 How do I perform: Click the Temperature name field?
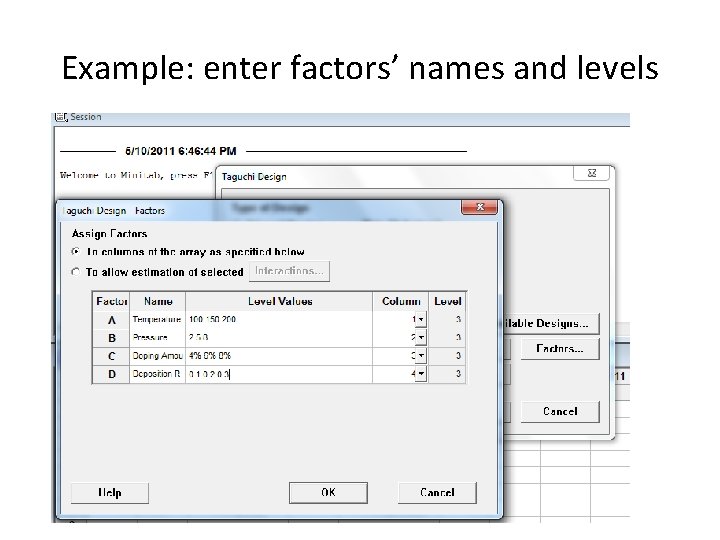coord(158,320)
